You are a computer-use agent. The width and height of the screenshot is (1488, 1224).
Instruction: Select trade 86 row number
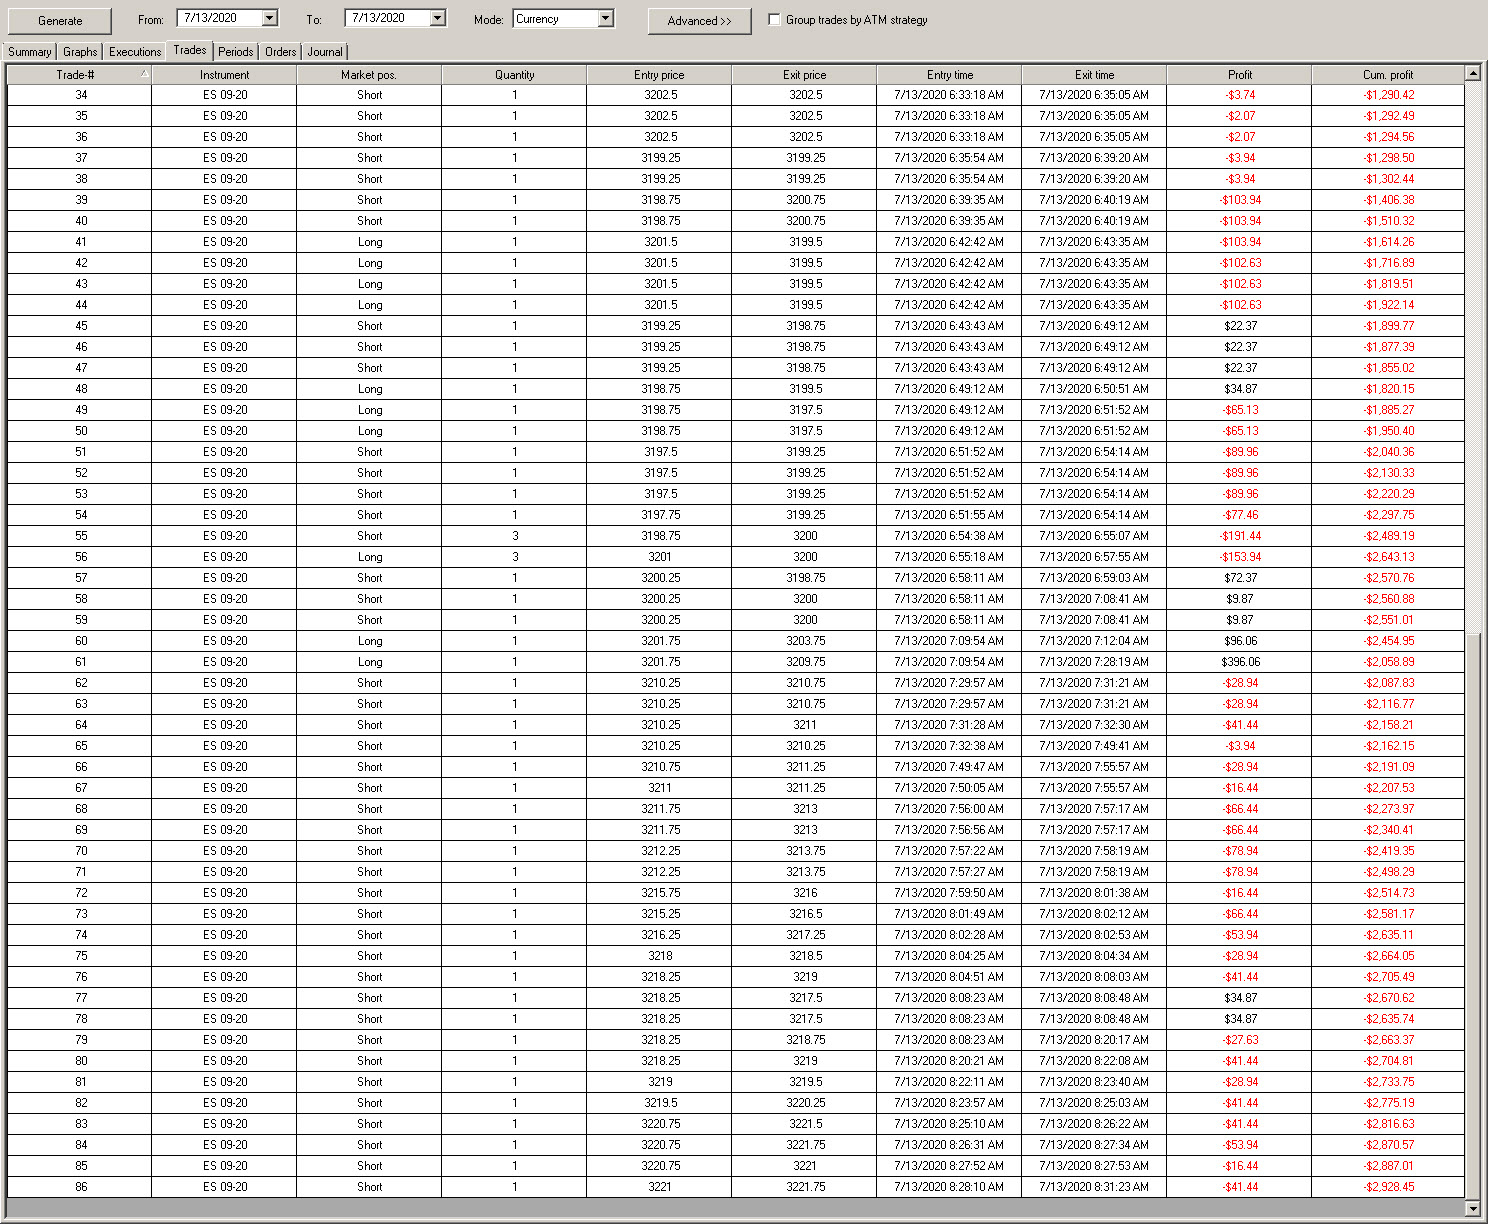point(81,1187)
